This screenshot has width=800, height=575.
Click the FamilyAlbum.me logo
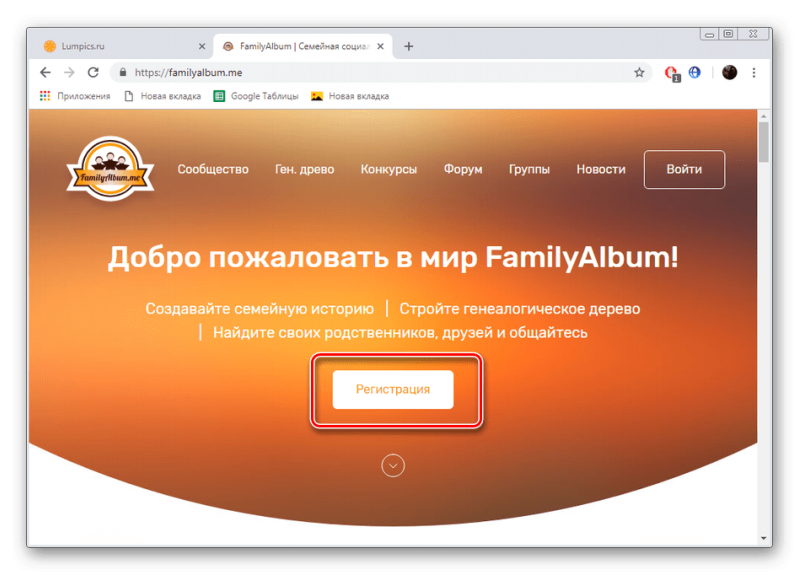(110, 168)
